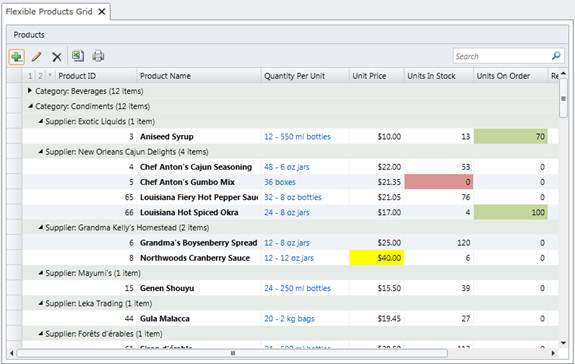575x364 pixels.
Task: Close the Flexible Products Grid tab
Action: tap(102, 12)
